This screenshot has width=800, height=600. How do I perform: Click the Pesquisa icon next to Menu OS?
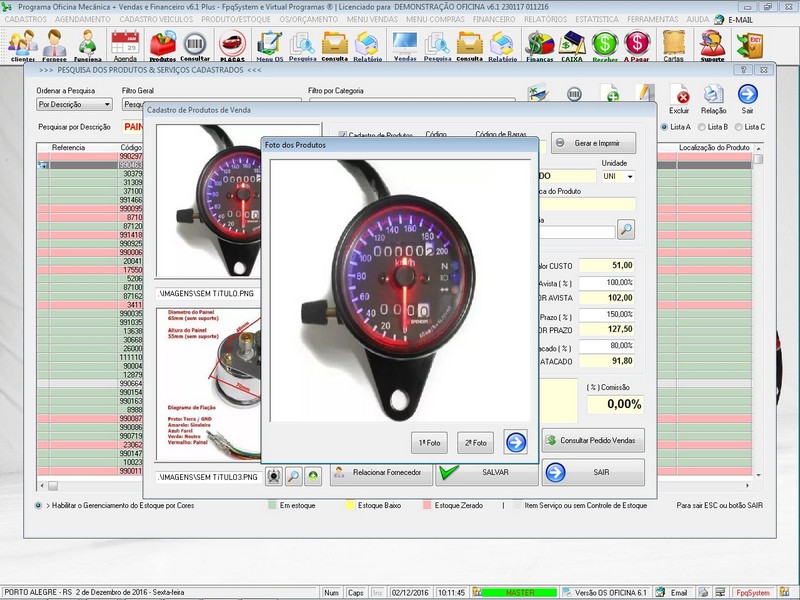pyautogui.click(x=302, y=45)
